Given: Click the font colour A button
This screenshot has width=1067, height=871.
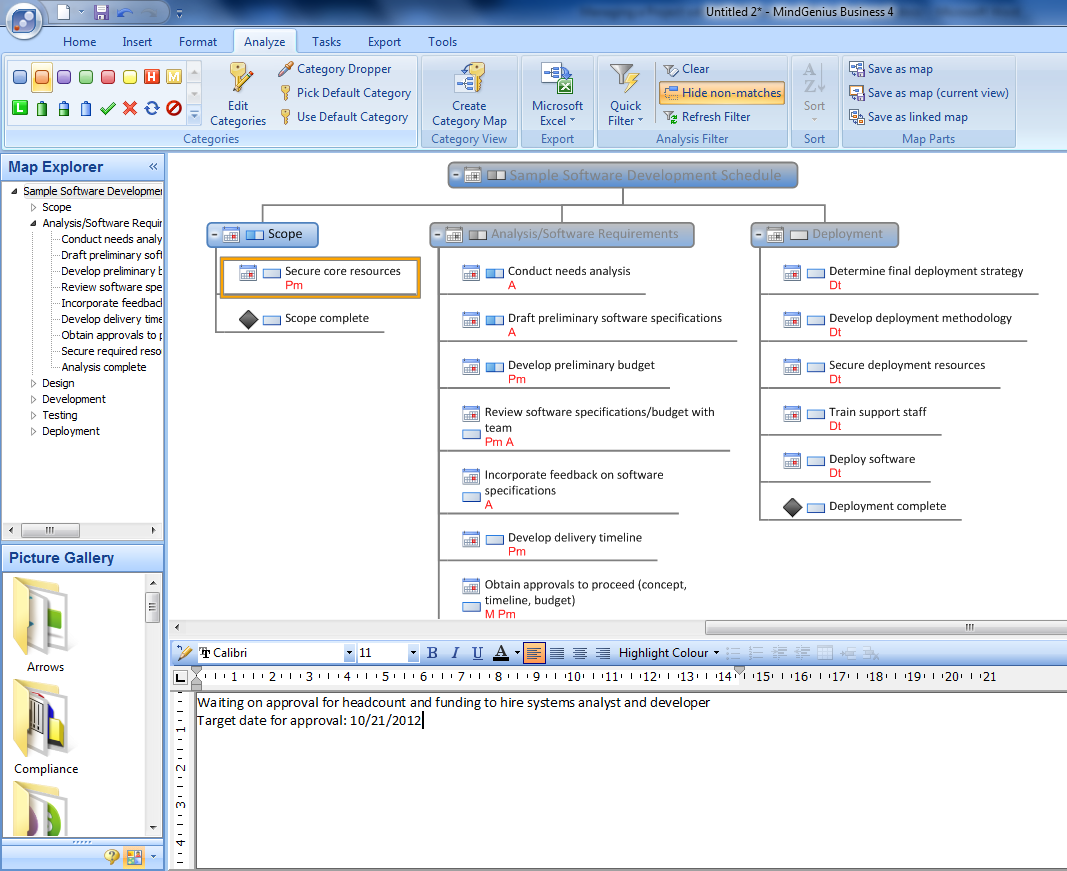Looking at the screenshot, I should click(501, 653).
